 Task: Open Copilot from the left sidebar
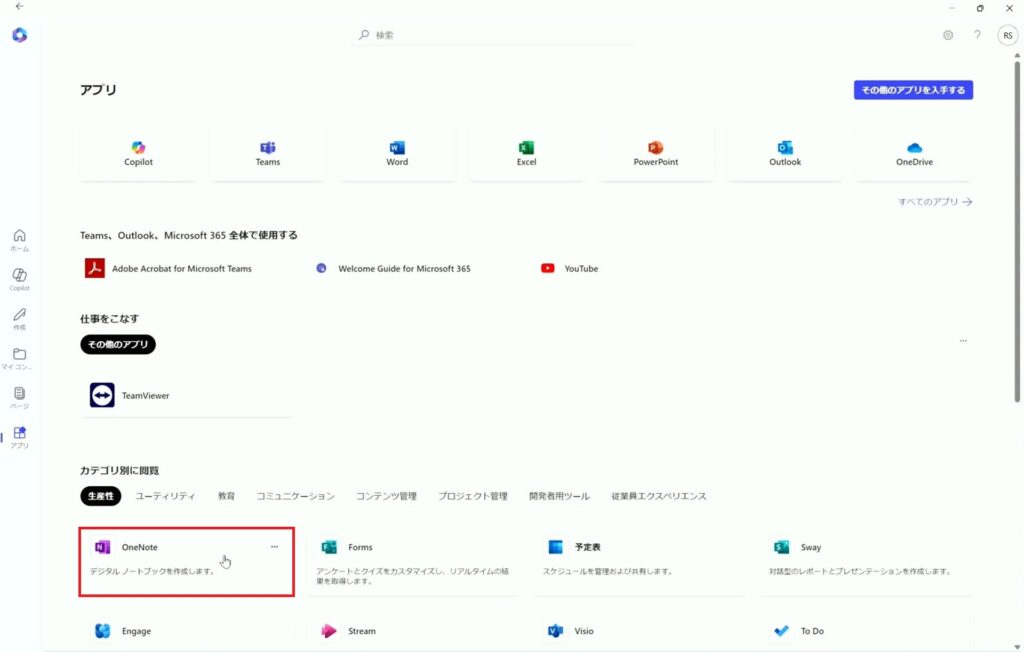click(20, 279)
